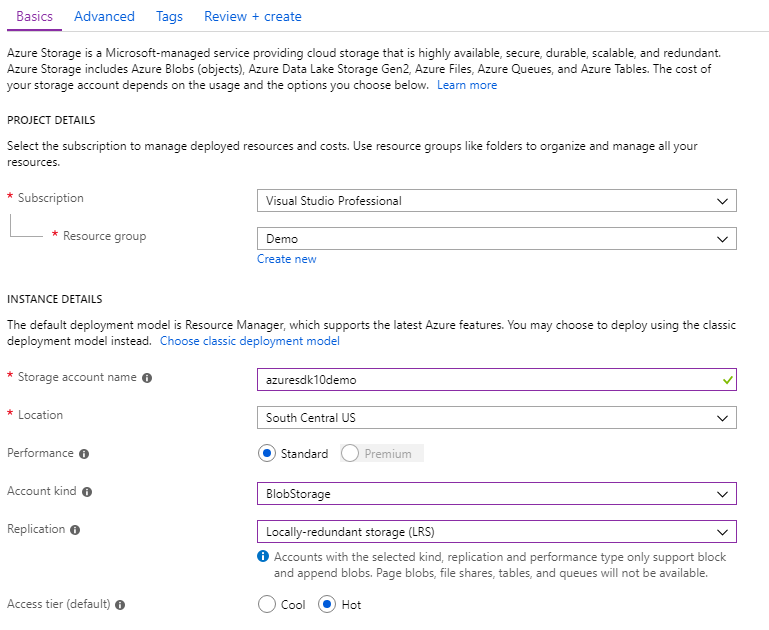The width and height of the screenshot is (769, 630).
Task: Click the Account kind info icon
Action: click(88, 492)
